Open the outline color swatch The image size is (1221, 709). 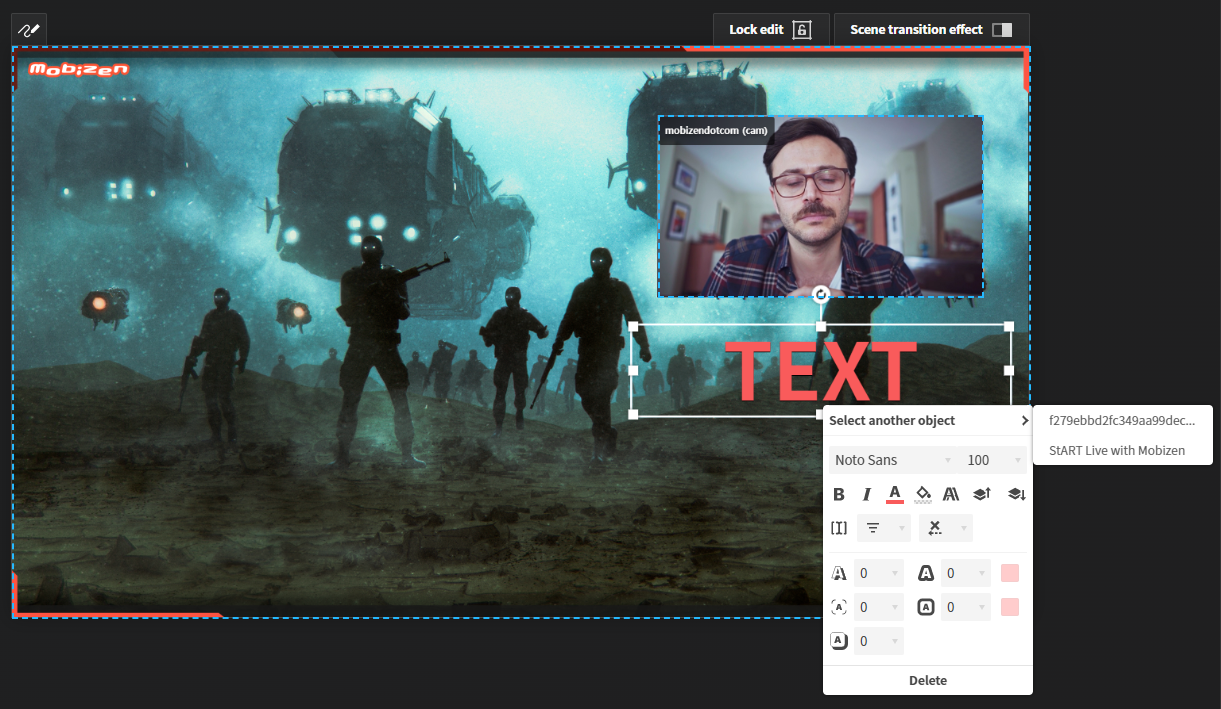tap(1010, 573)
